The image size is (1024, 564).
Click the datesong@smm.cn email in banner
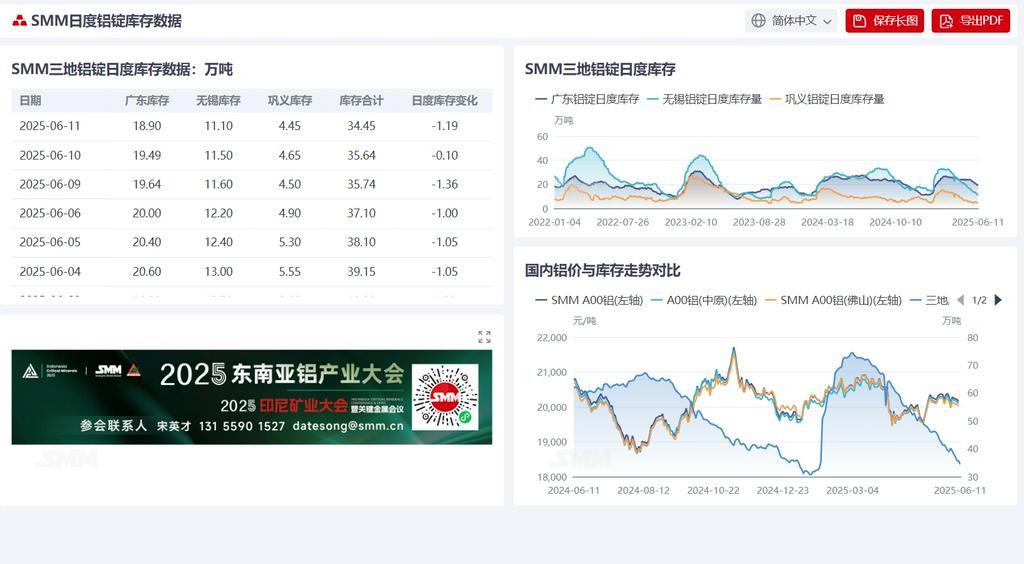[348, 426]
